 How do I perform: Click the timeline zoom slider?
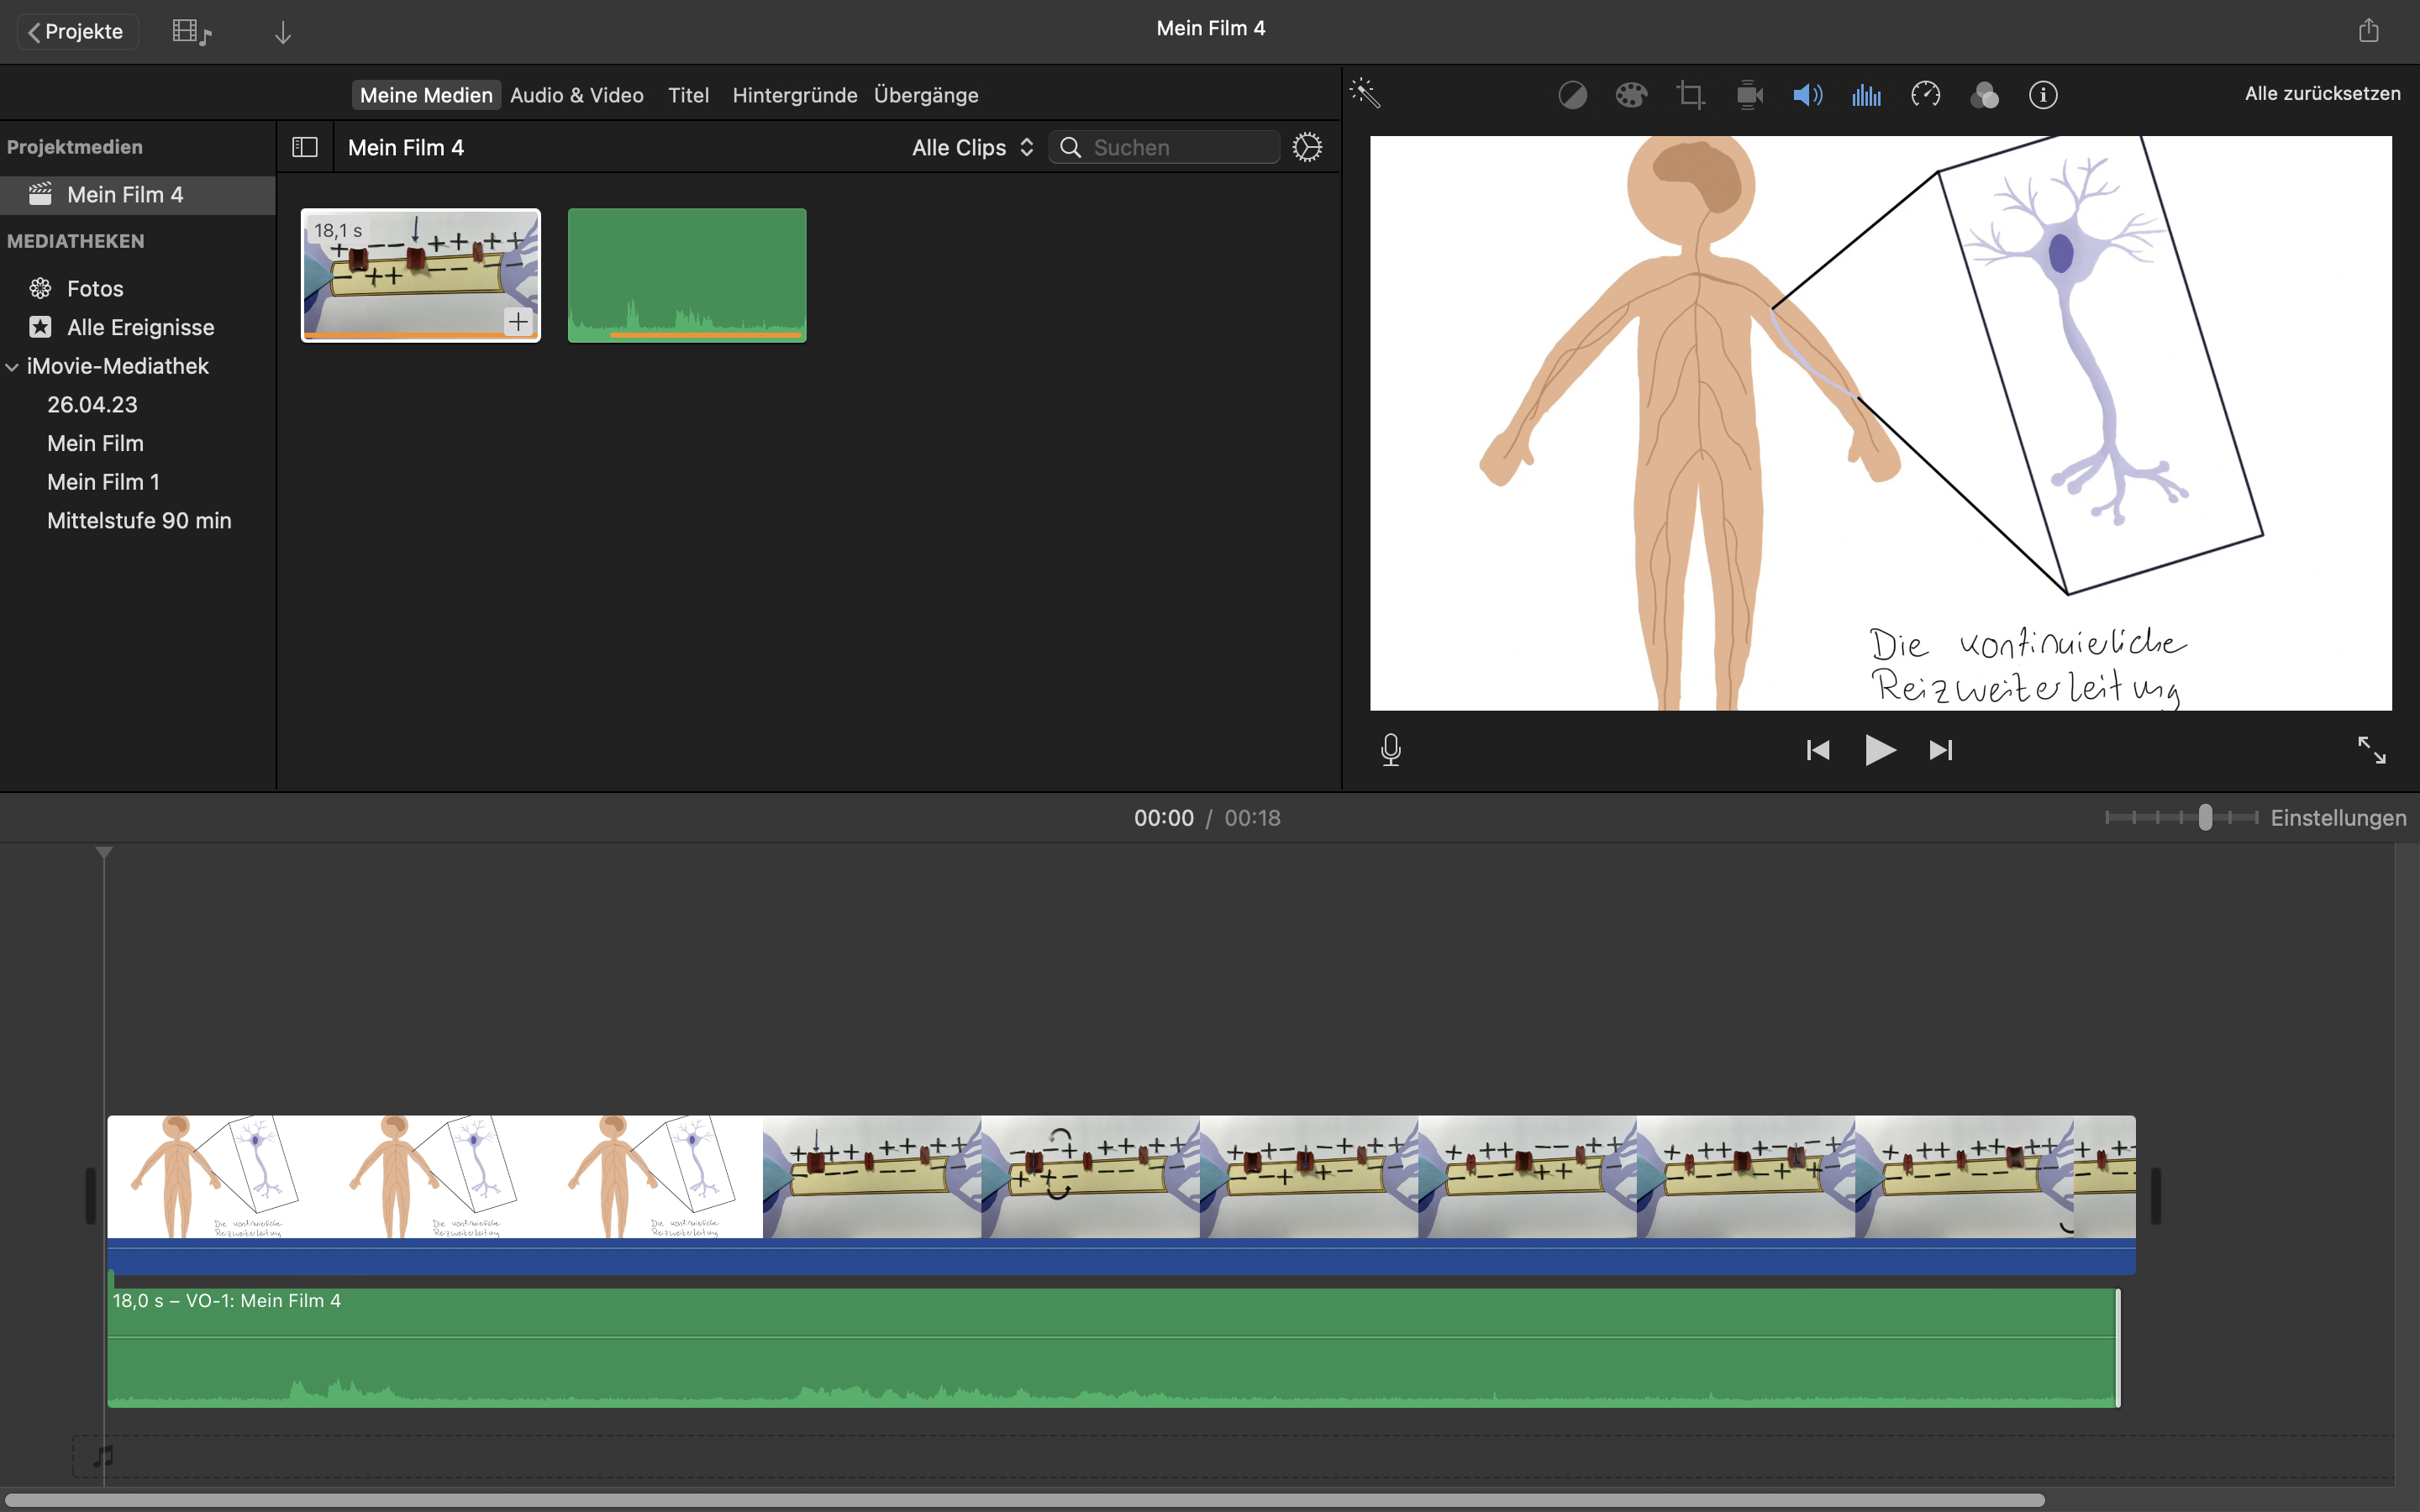pos(2205,818)
